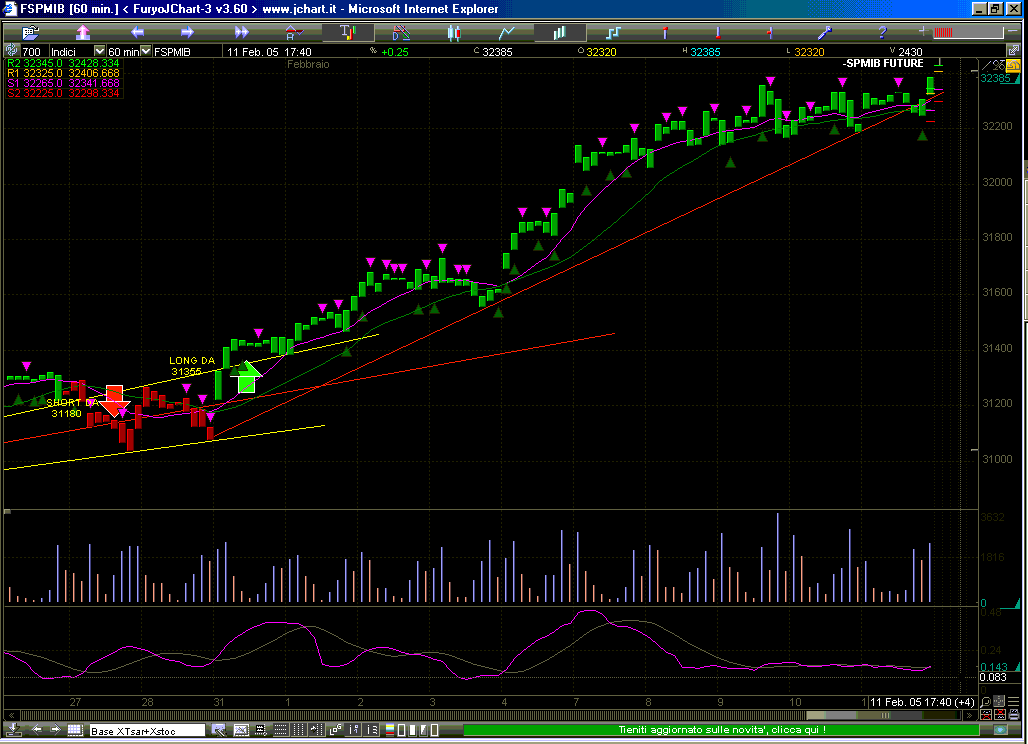Go back with the left arrow icon

coord(135,32)
